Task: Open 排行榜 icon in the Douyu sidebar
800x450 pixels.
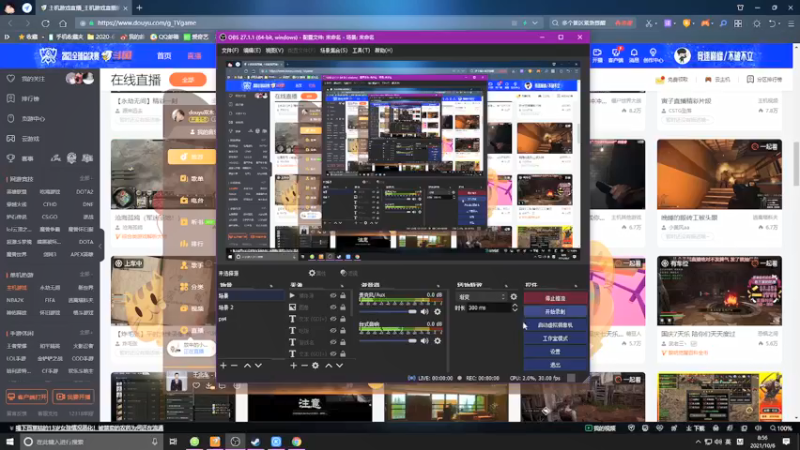Action: click(11, 98)
